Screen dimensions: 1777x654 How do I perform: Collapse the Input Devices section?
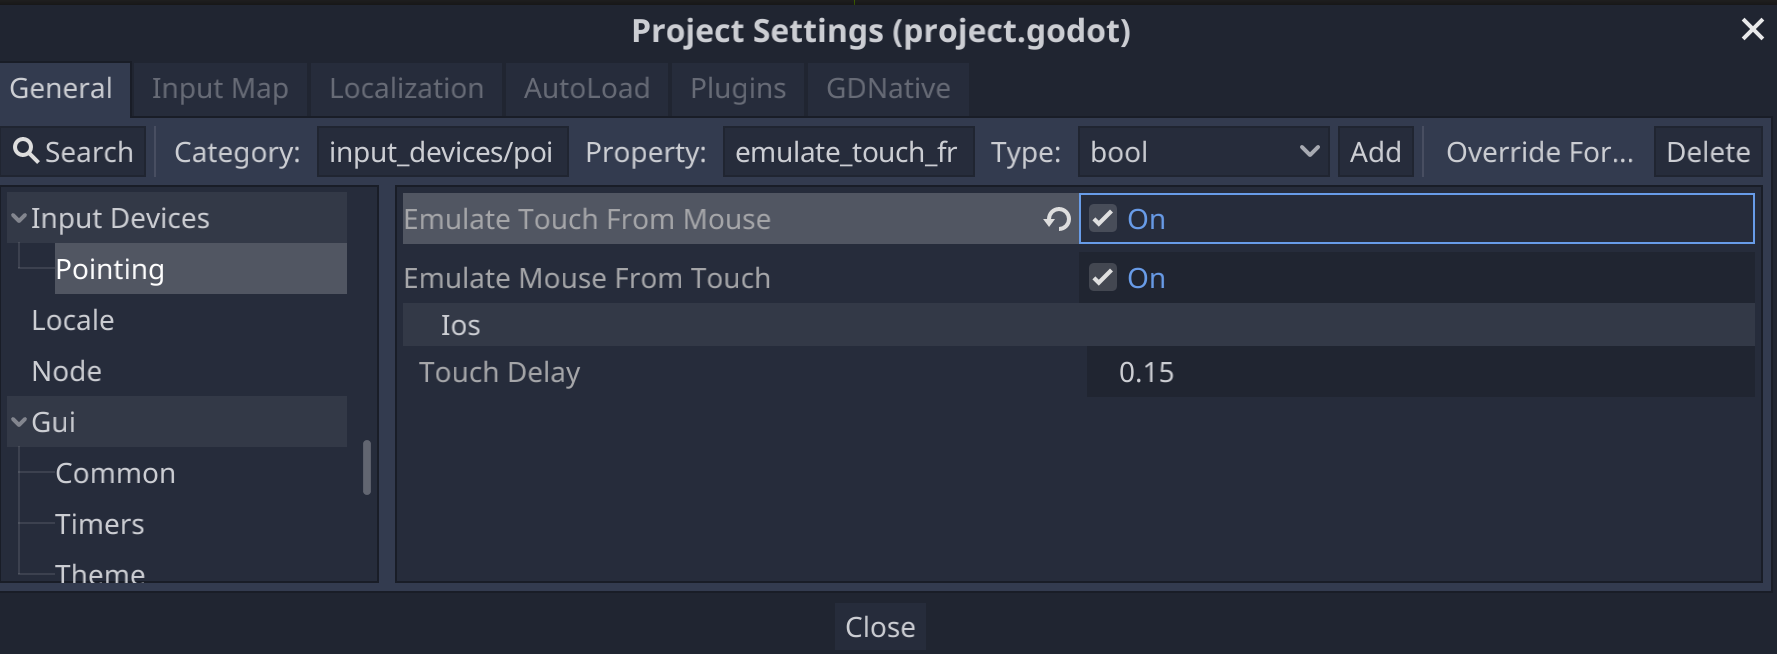17,217
